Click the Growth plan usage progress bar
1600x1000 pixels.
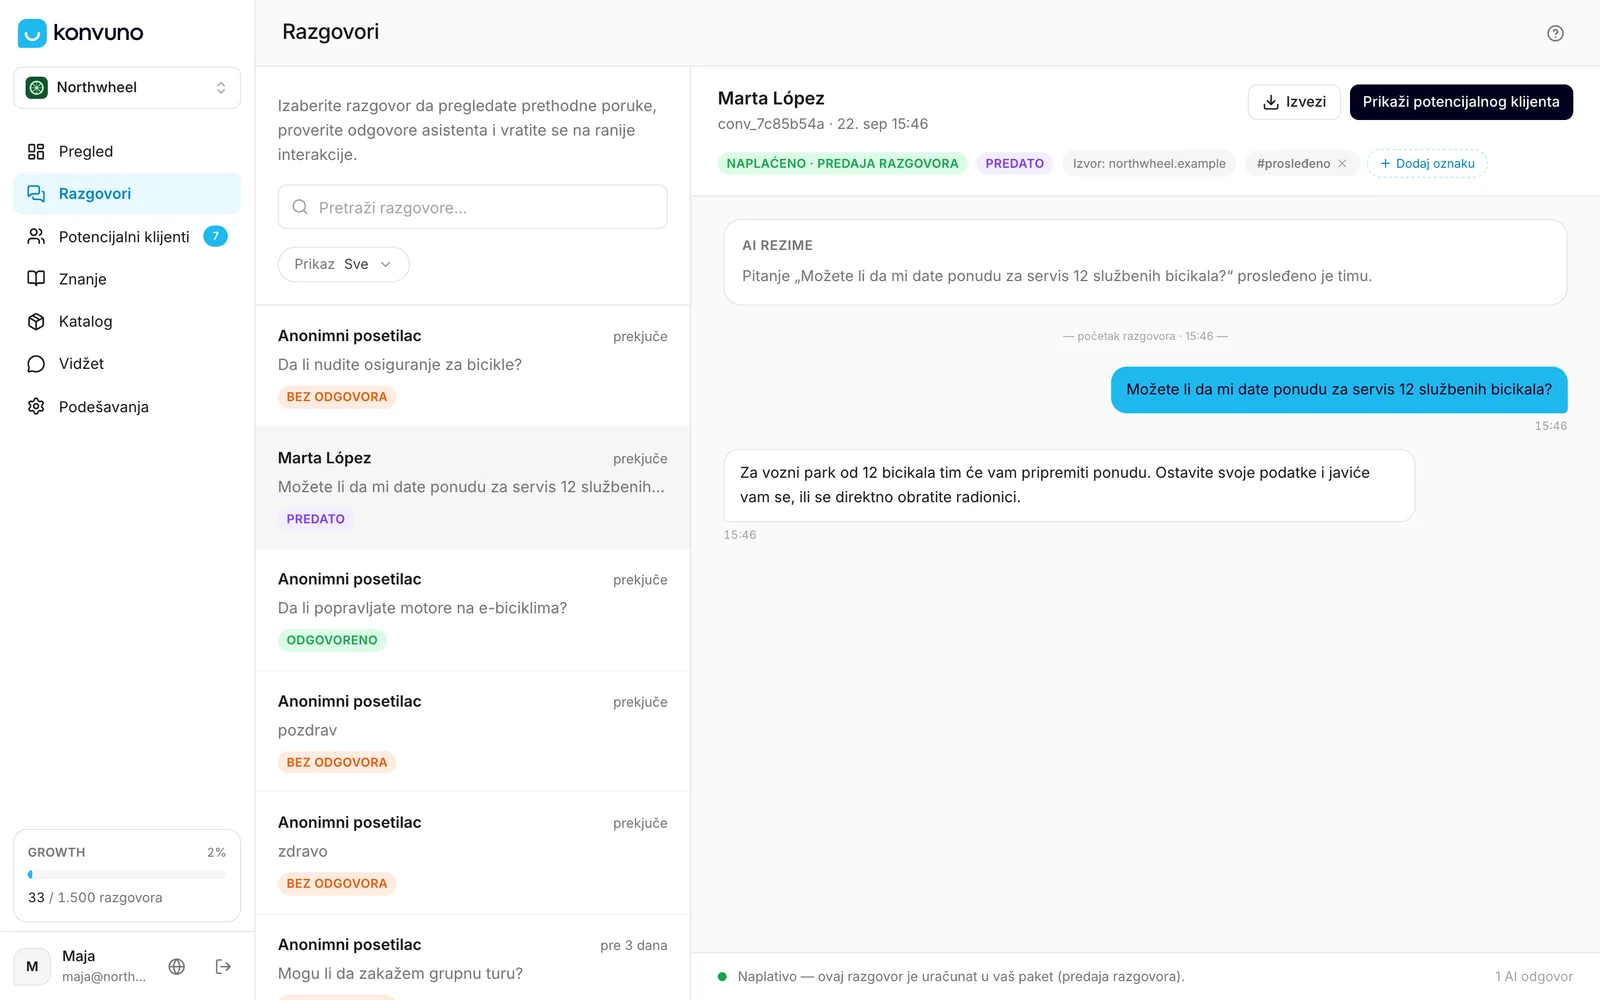[x=127, y=874]
